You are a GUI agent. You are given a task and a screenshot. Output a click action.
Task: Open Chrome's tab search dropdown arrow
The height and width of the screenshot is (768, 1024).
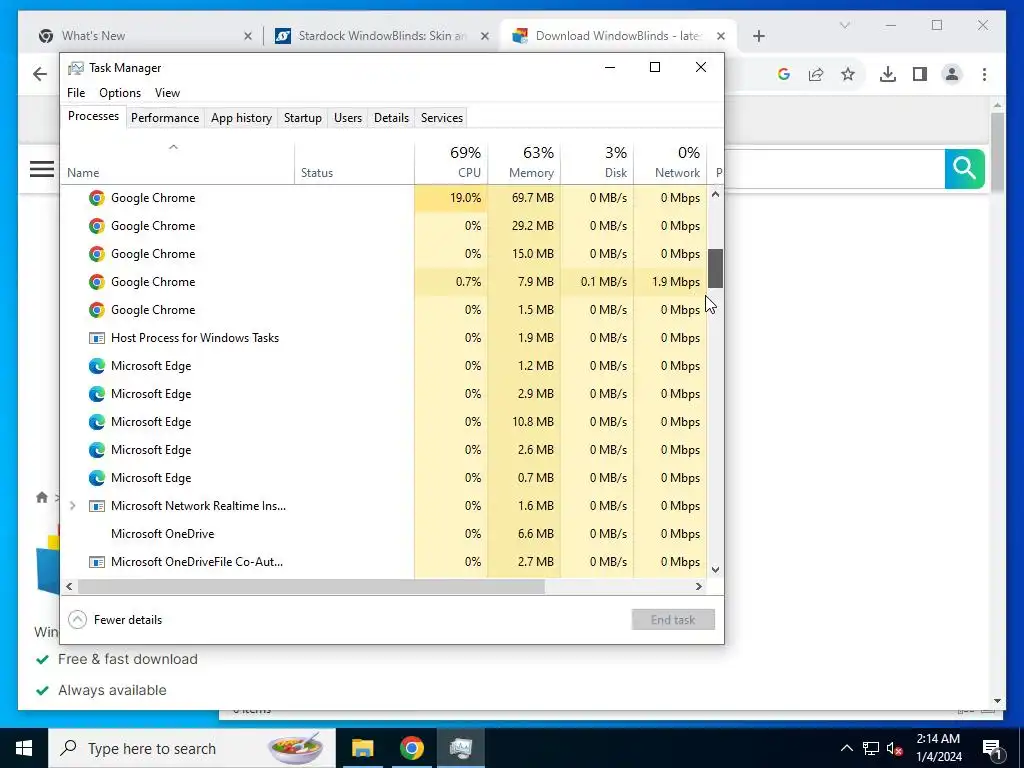click(x=844, y=25)
